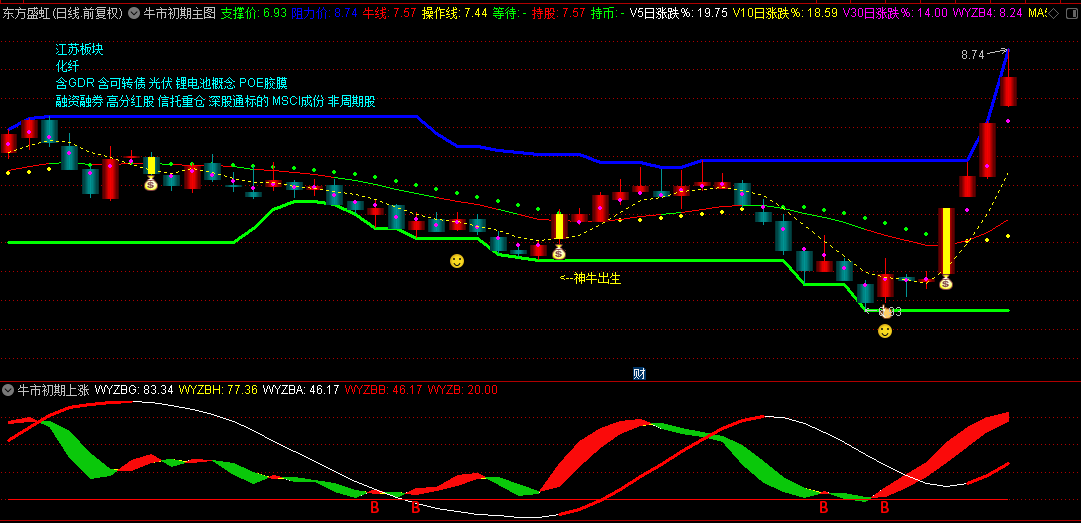Click the diamond icon in the top-right header
The width and height of the screenshot is (1081, 523).
1053,12
